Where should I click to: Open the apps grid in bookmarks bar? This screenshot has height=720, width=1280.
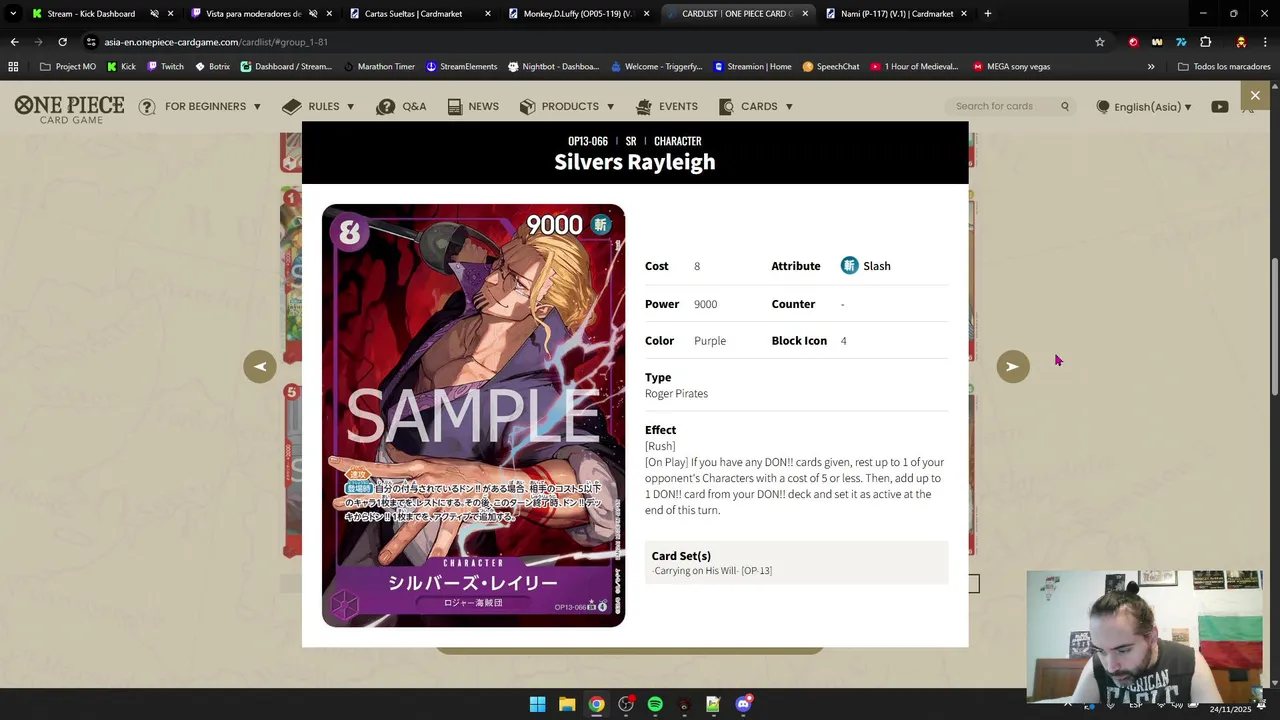(x=13, y=67)
